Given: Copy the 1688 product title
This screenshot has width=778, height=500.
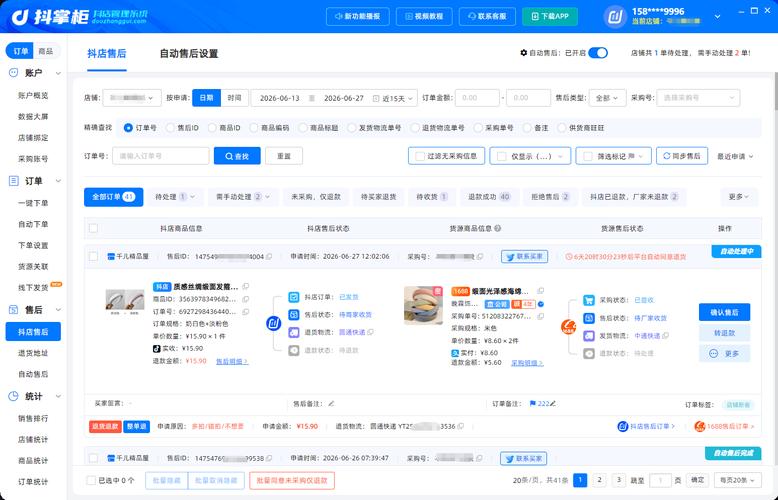Looking at the screenshot, I should click(x=540, y=291).
